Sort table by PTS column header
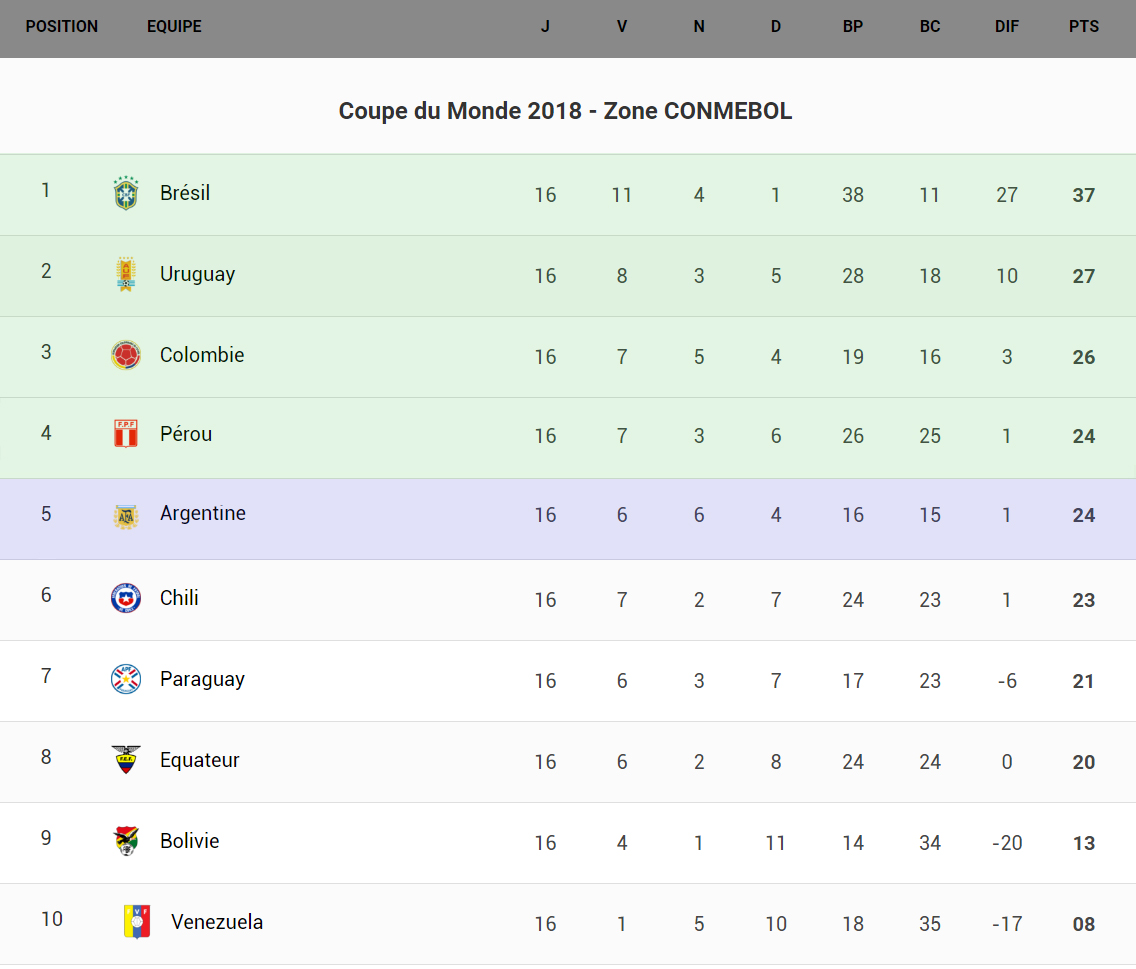The height and width of the screenshot is (969, 1136). 1084,27
